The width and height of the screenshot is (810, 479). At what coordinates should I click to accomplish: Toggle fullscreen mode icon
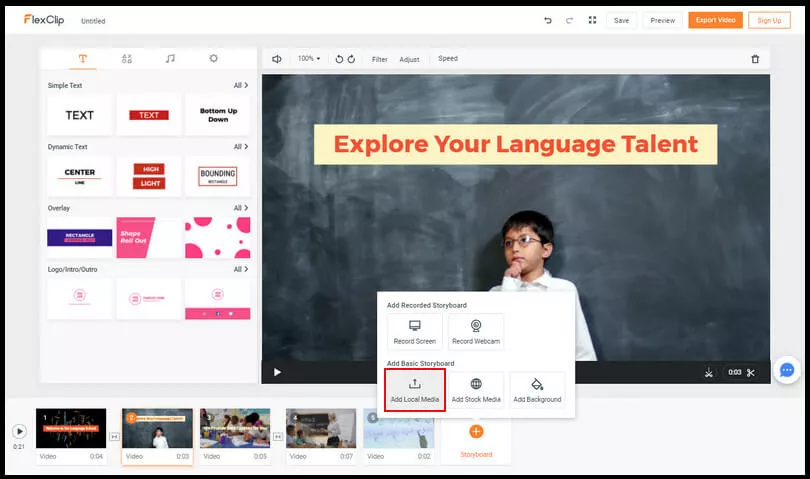coord(592,20)
